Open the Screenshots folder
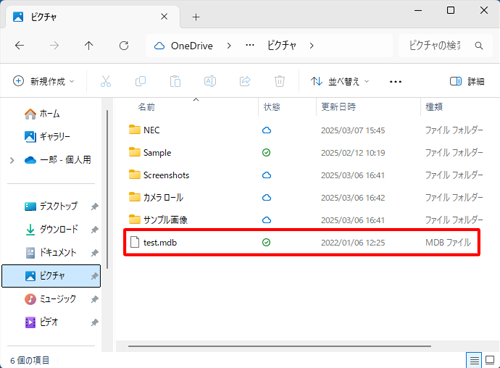500x368 pixels. [166, 175]
